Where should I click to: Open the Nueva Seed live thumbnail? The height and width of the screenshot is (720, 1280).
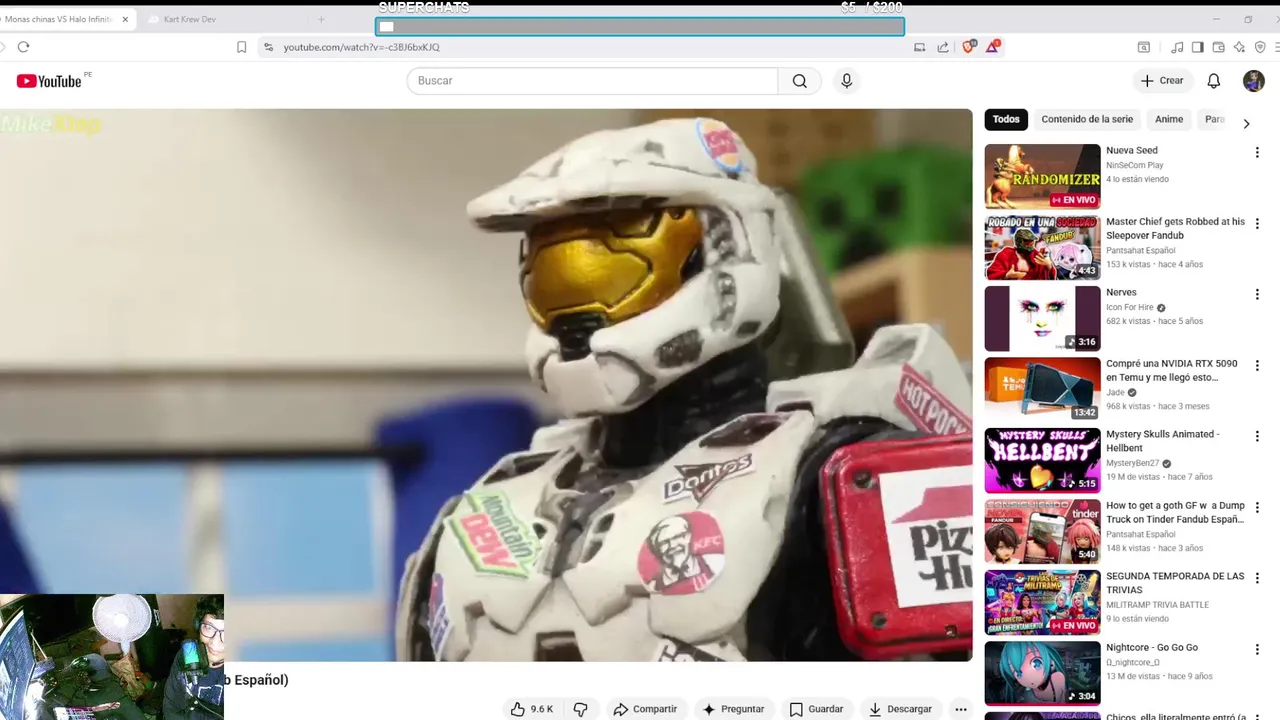1042,176
